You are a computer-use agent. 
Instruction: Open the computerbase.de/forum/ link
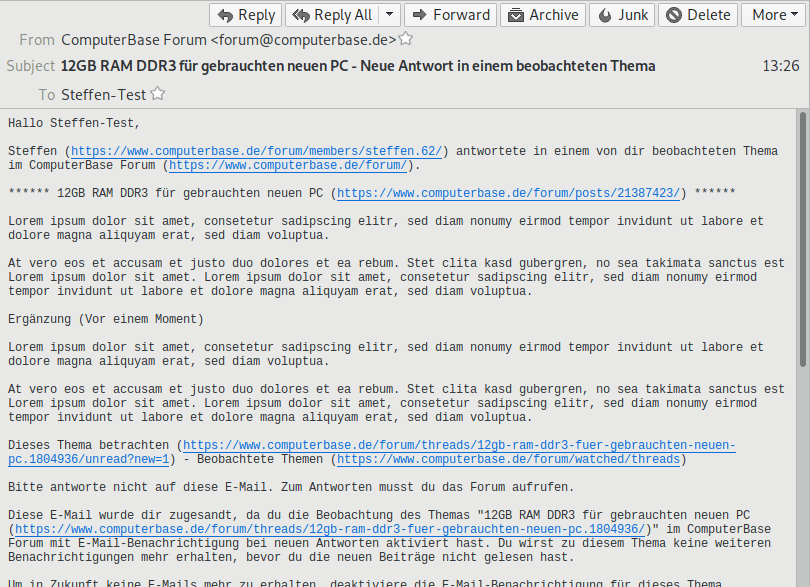(288, 165)
